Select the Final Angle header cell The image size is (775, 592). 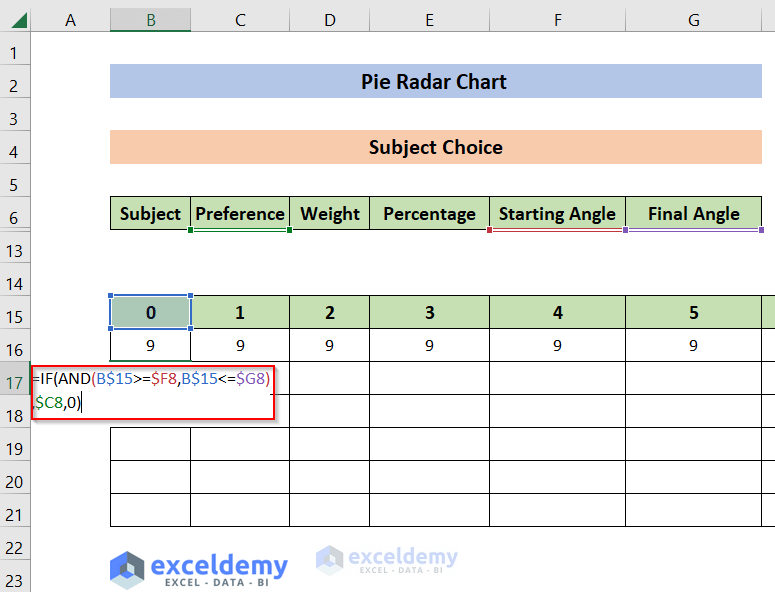coord(694,214)
